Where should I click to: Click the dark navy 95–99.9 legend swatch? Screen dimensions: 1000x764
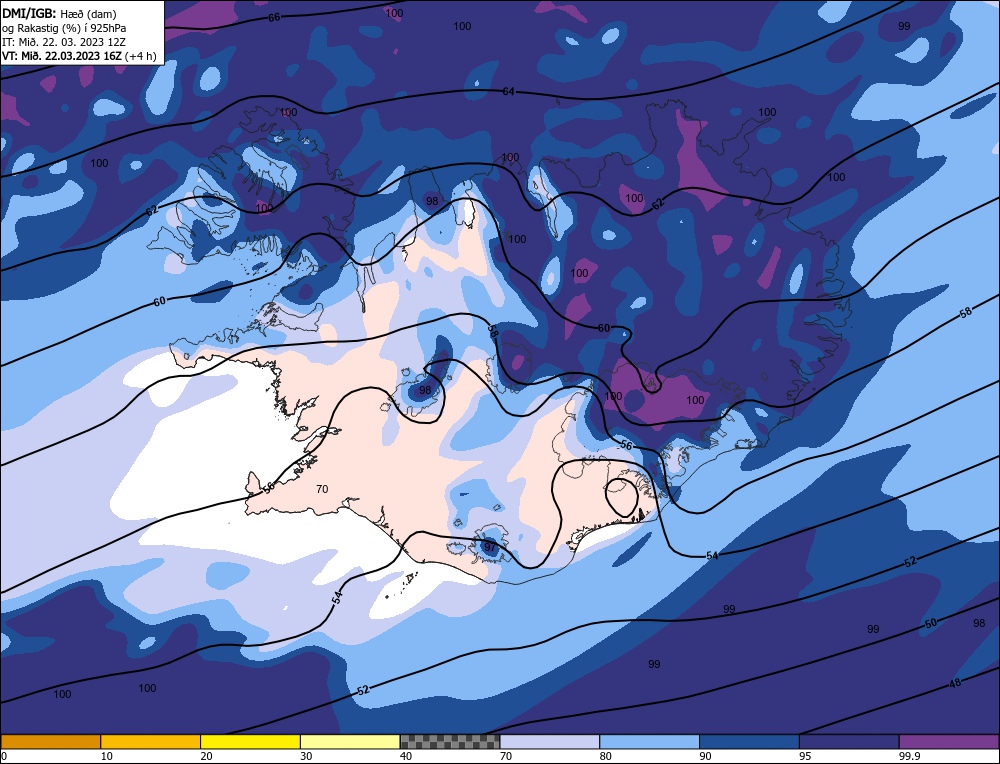point(849,741)
